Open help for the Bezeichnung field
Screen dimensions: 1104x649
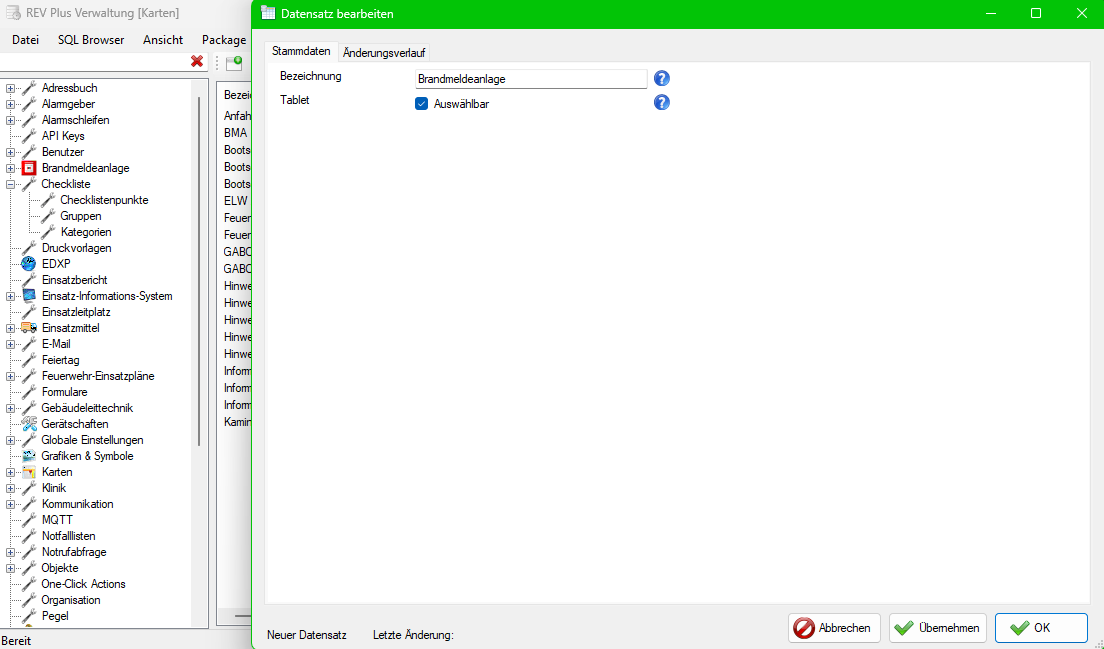coord(661,77)
